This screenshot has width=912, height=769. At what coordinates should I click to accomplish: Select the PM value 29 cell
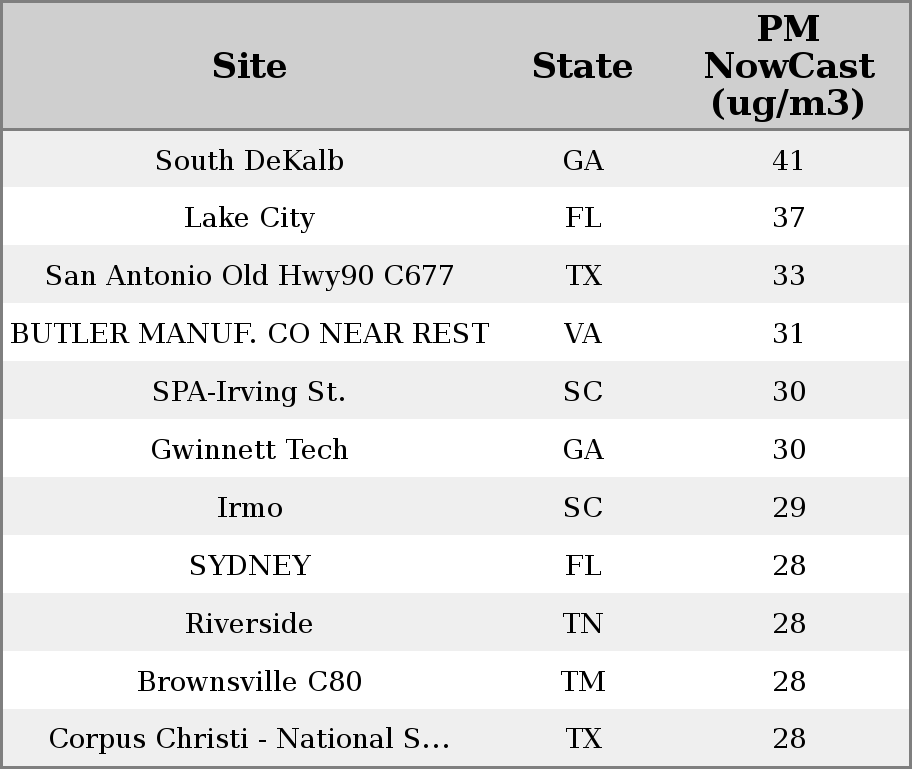(x=788, y=508)
